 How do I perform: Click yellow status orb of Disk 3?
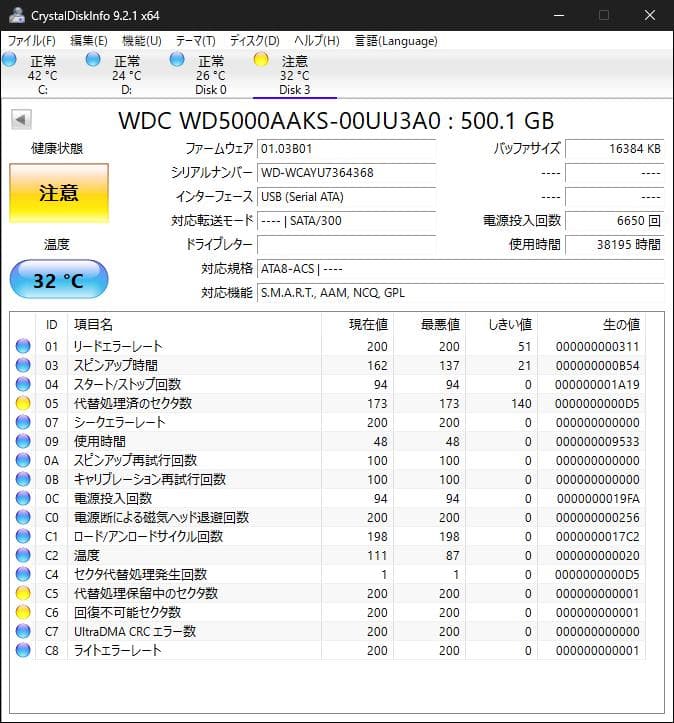[x=261, y=59]
